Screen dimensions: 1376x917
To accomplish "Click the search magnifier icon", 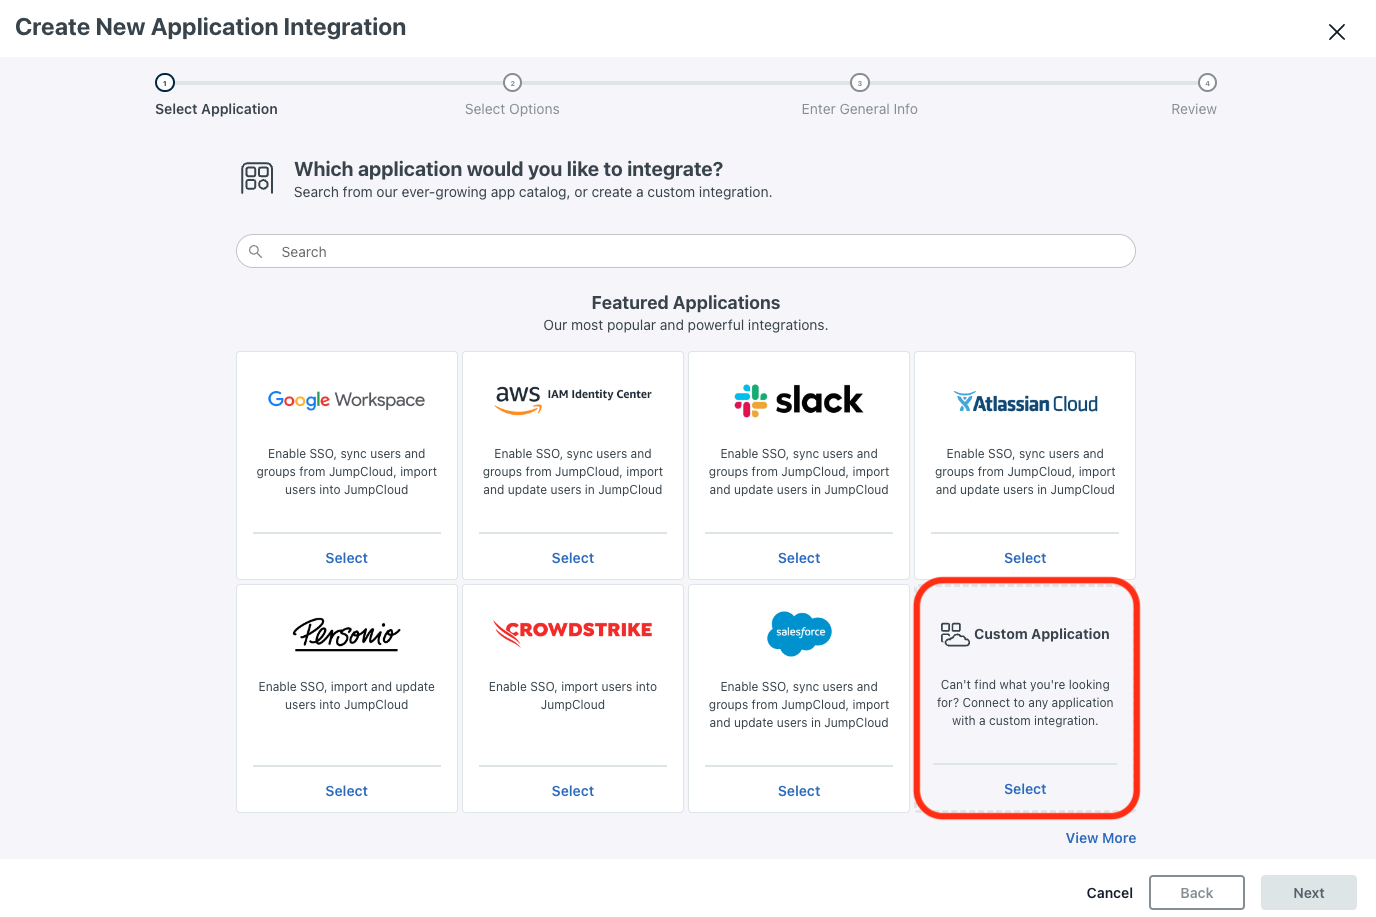I will (x=256, y=252).
